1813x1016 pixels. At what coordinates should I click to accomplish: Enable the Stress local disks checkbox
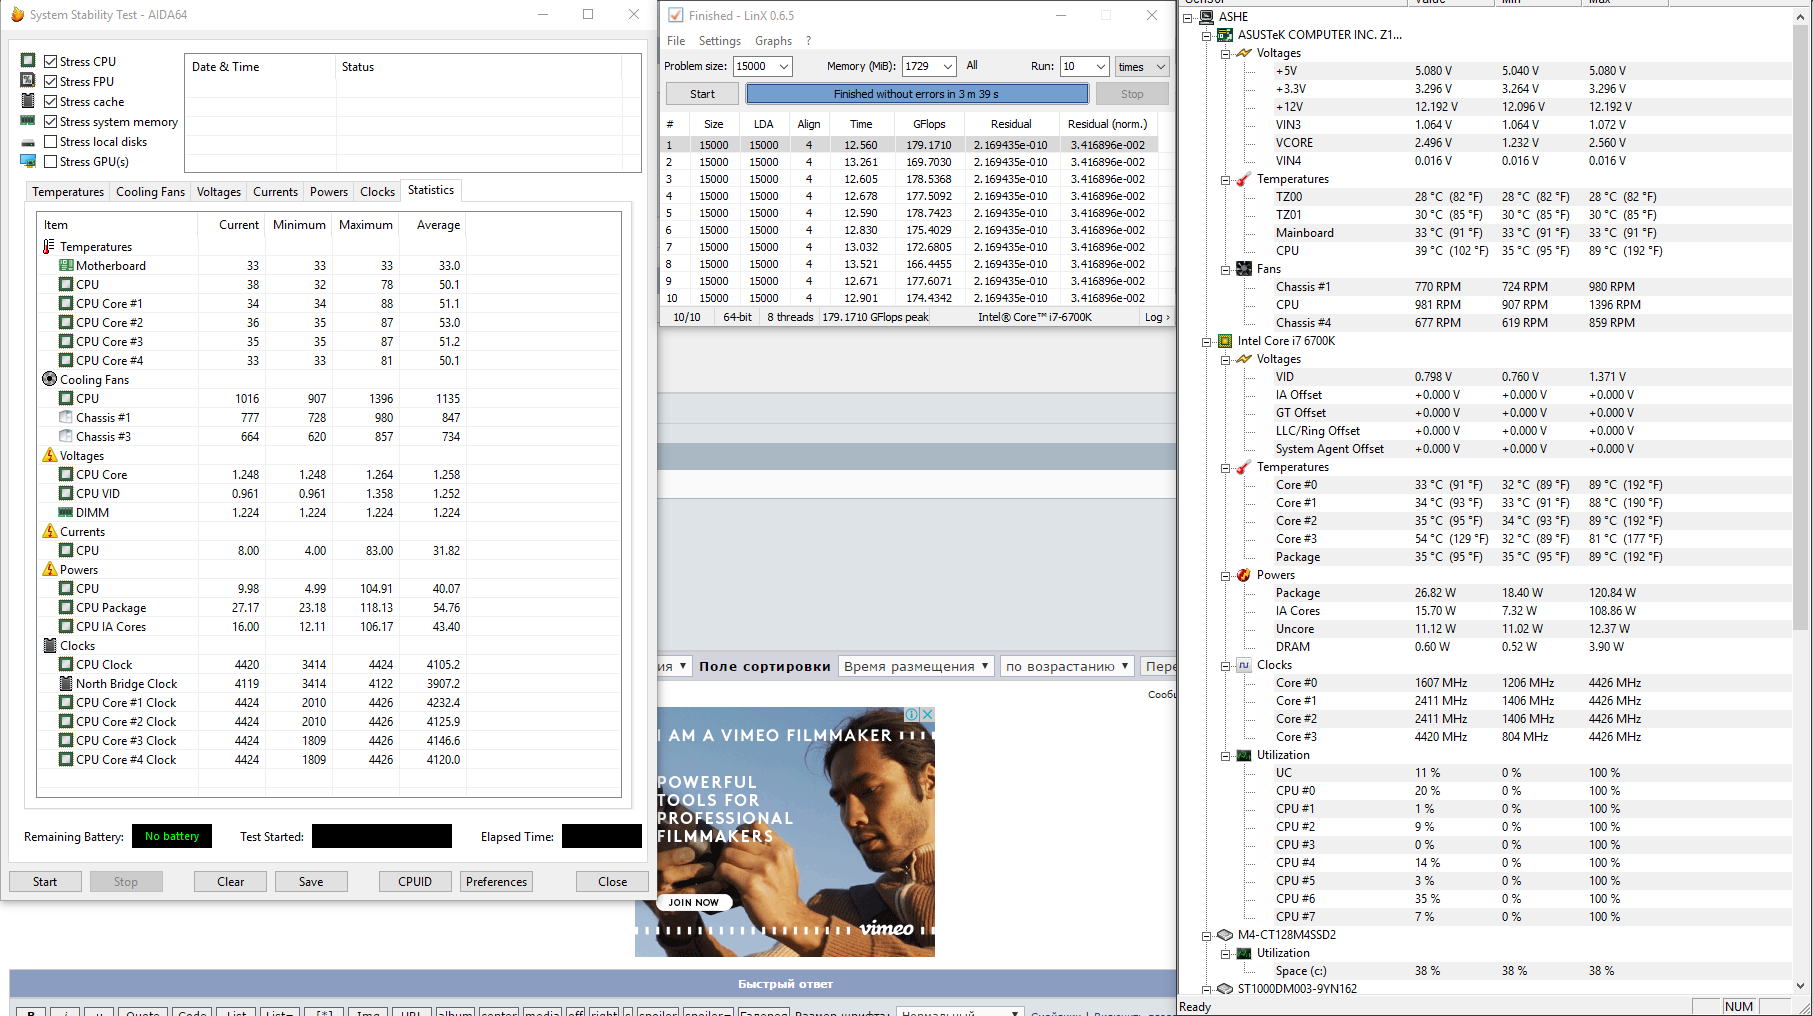click(50, 141)
